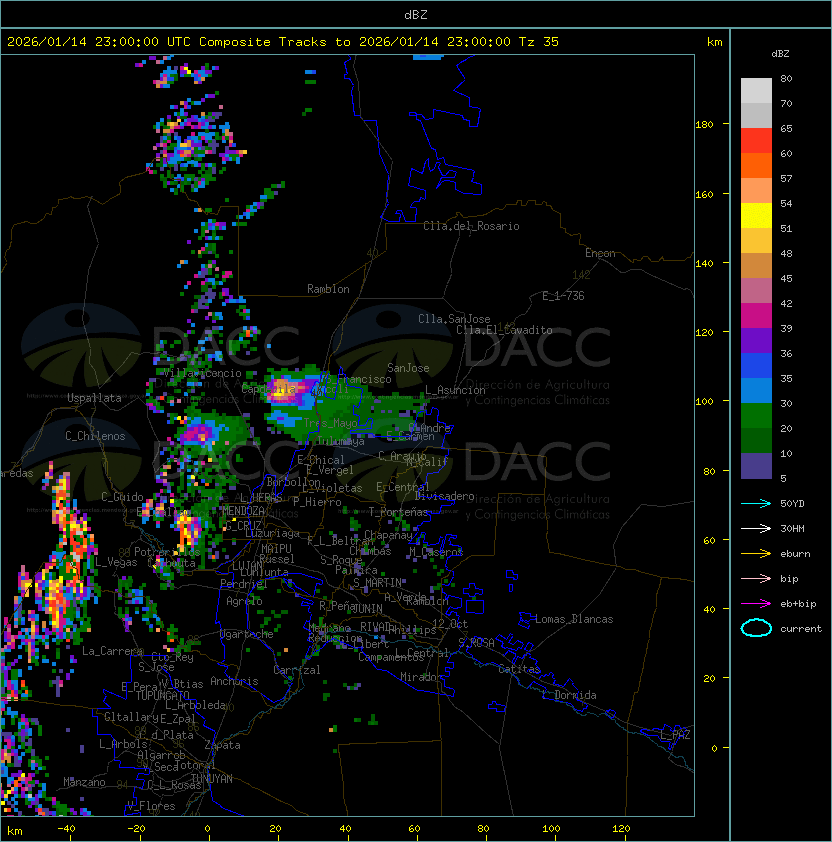Screen dimensions: 832x842
Task: Click the white 30HM arrow in legend
Action: (756, 528)
